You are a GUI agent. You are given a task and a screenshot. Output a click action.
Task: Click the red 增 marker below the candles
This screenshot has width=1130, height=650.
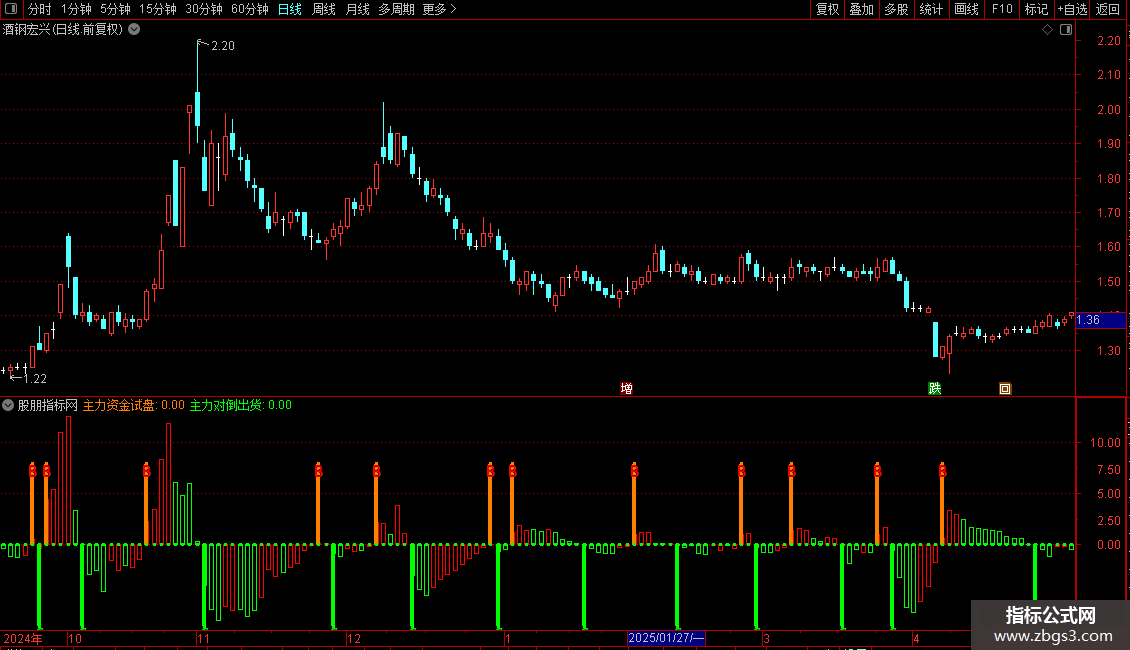[626, 388]
